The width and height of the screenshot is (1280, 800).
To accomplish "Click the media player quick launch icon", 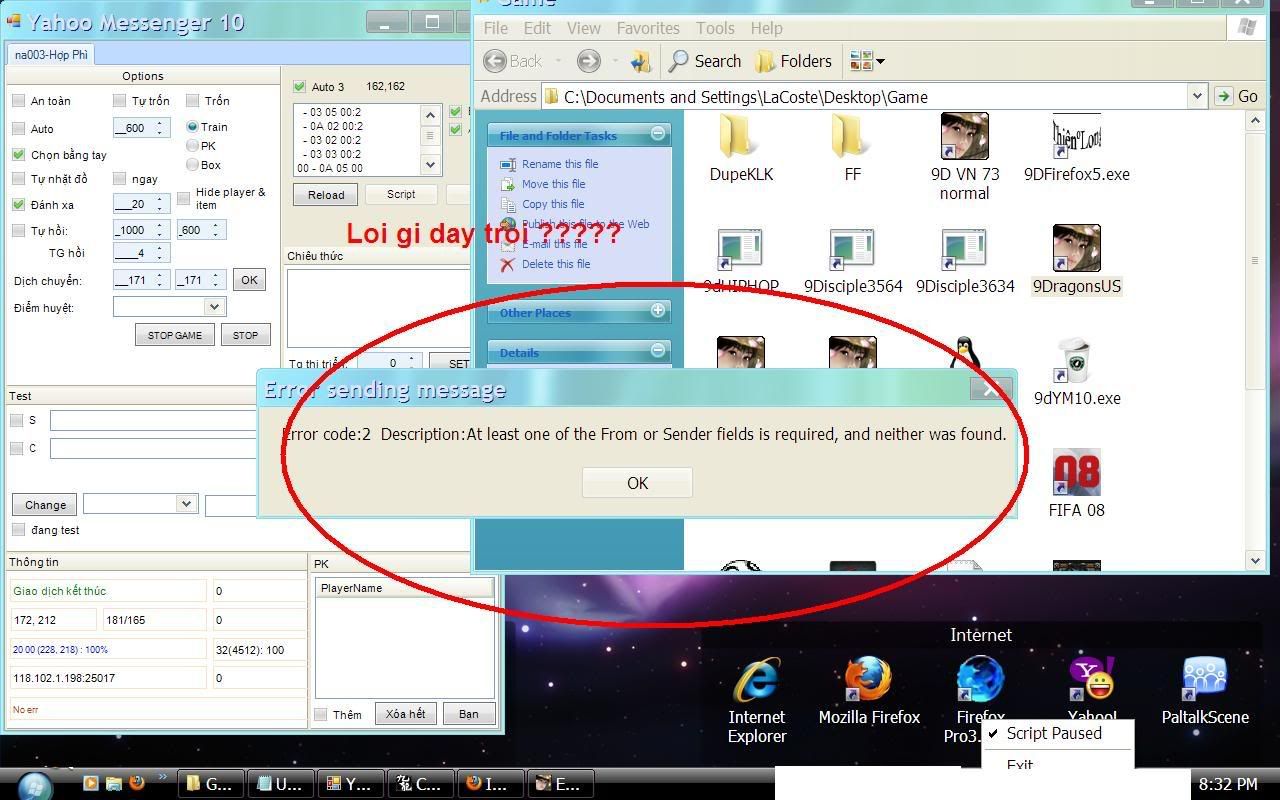I will click(x=91, y=783).
